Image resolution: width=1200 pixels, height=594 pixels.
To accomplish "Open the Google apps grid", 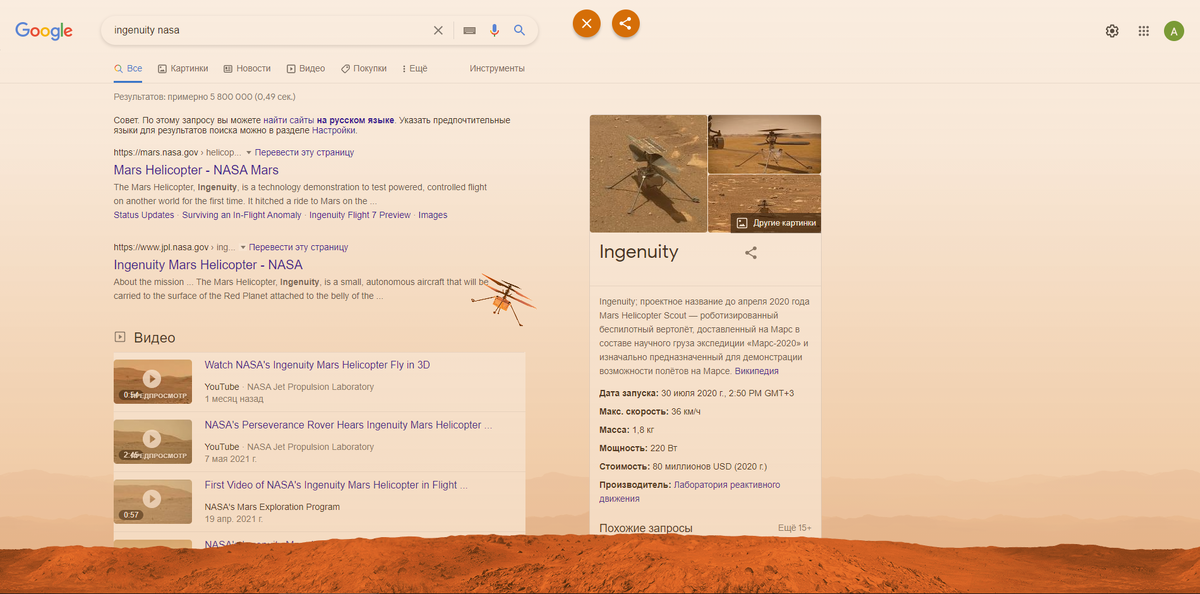I will [1144, 31].
